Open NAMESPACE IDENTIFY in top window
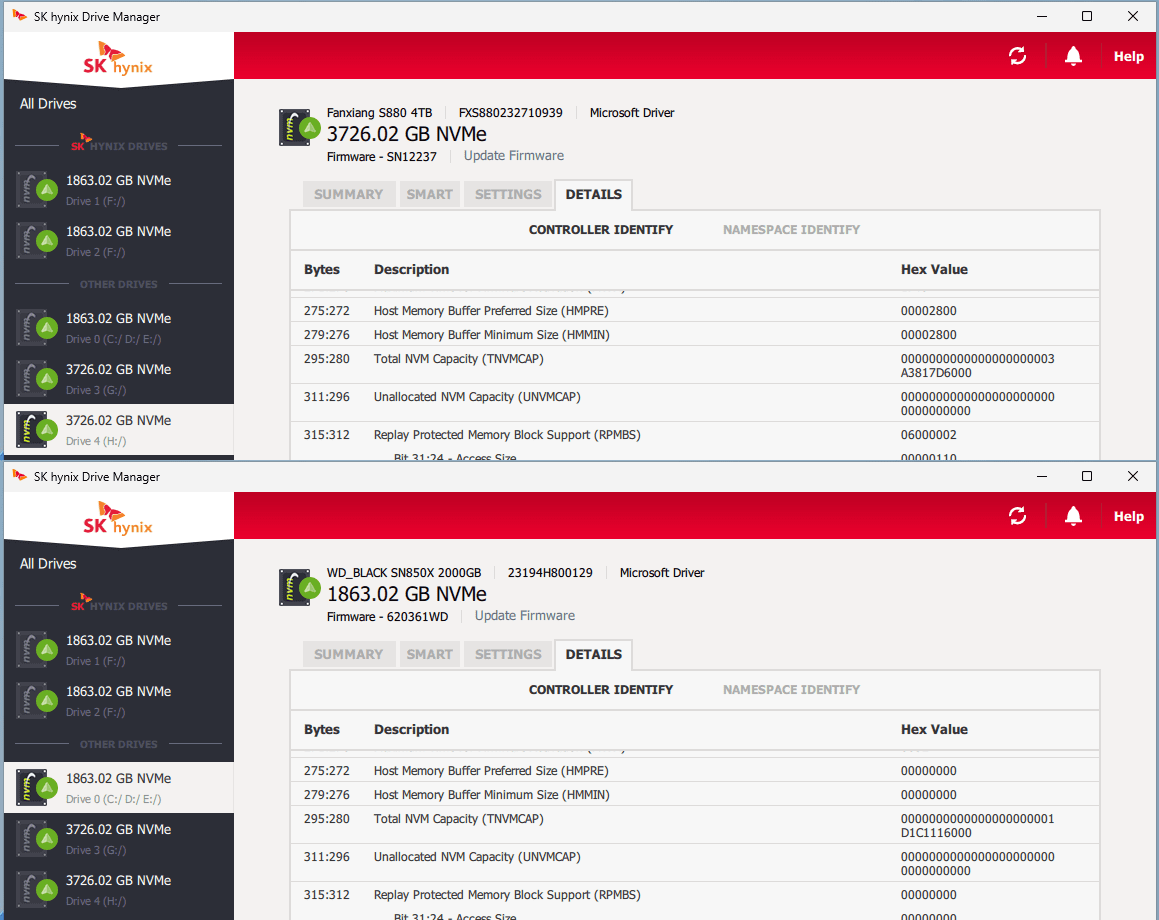The width and height of the screenshot is (1159, 920). click(x=792, y=230)
